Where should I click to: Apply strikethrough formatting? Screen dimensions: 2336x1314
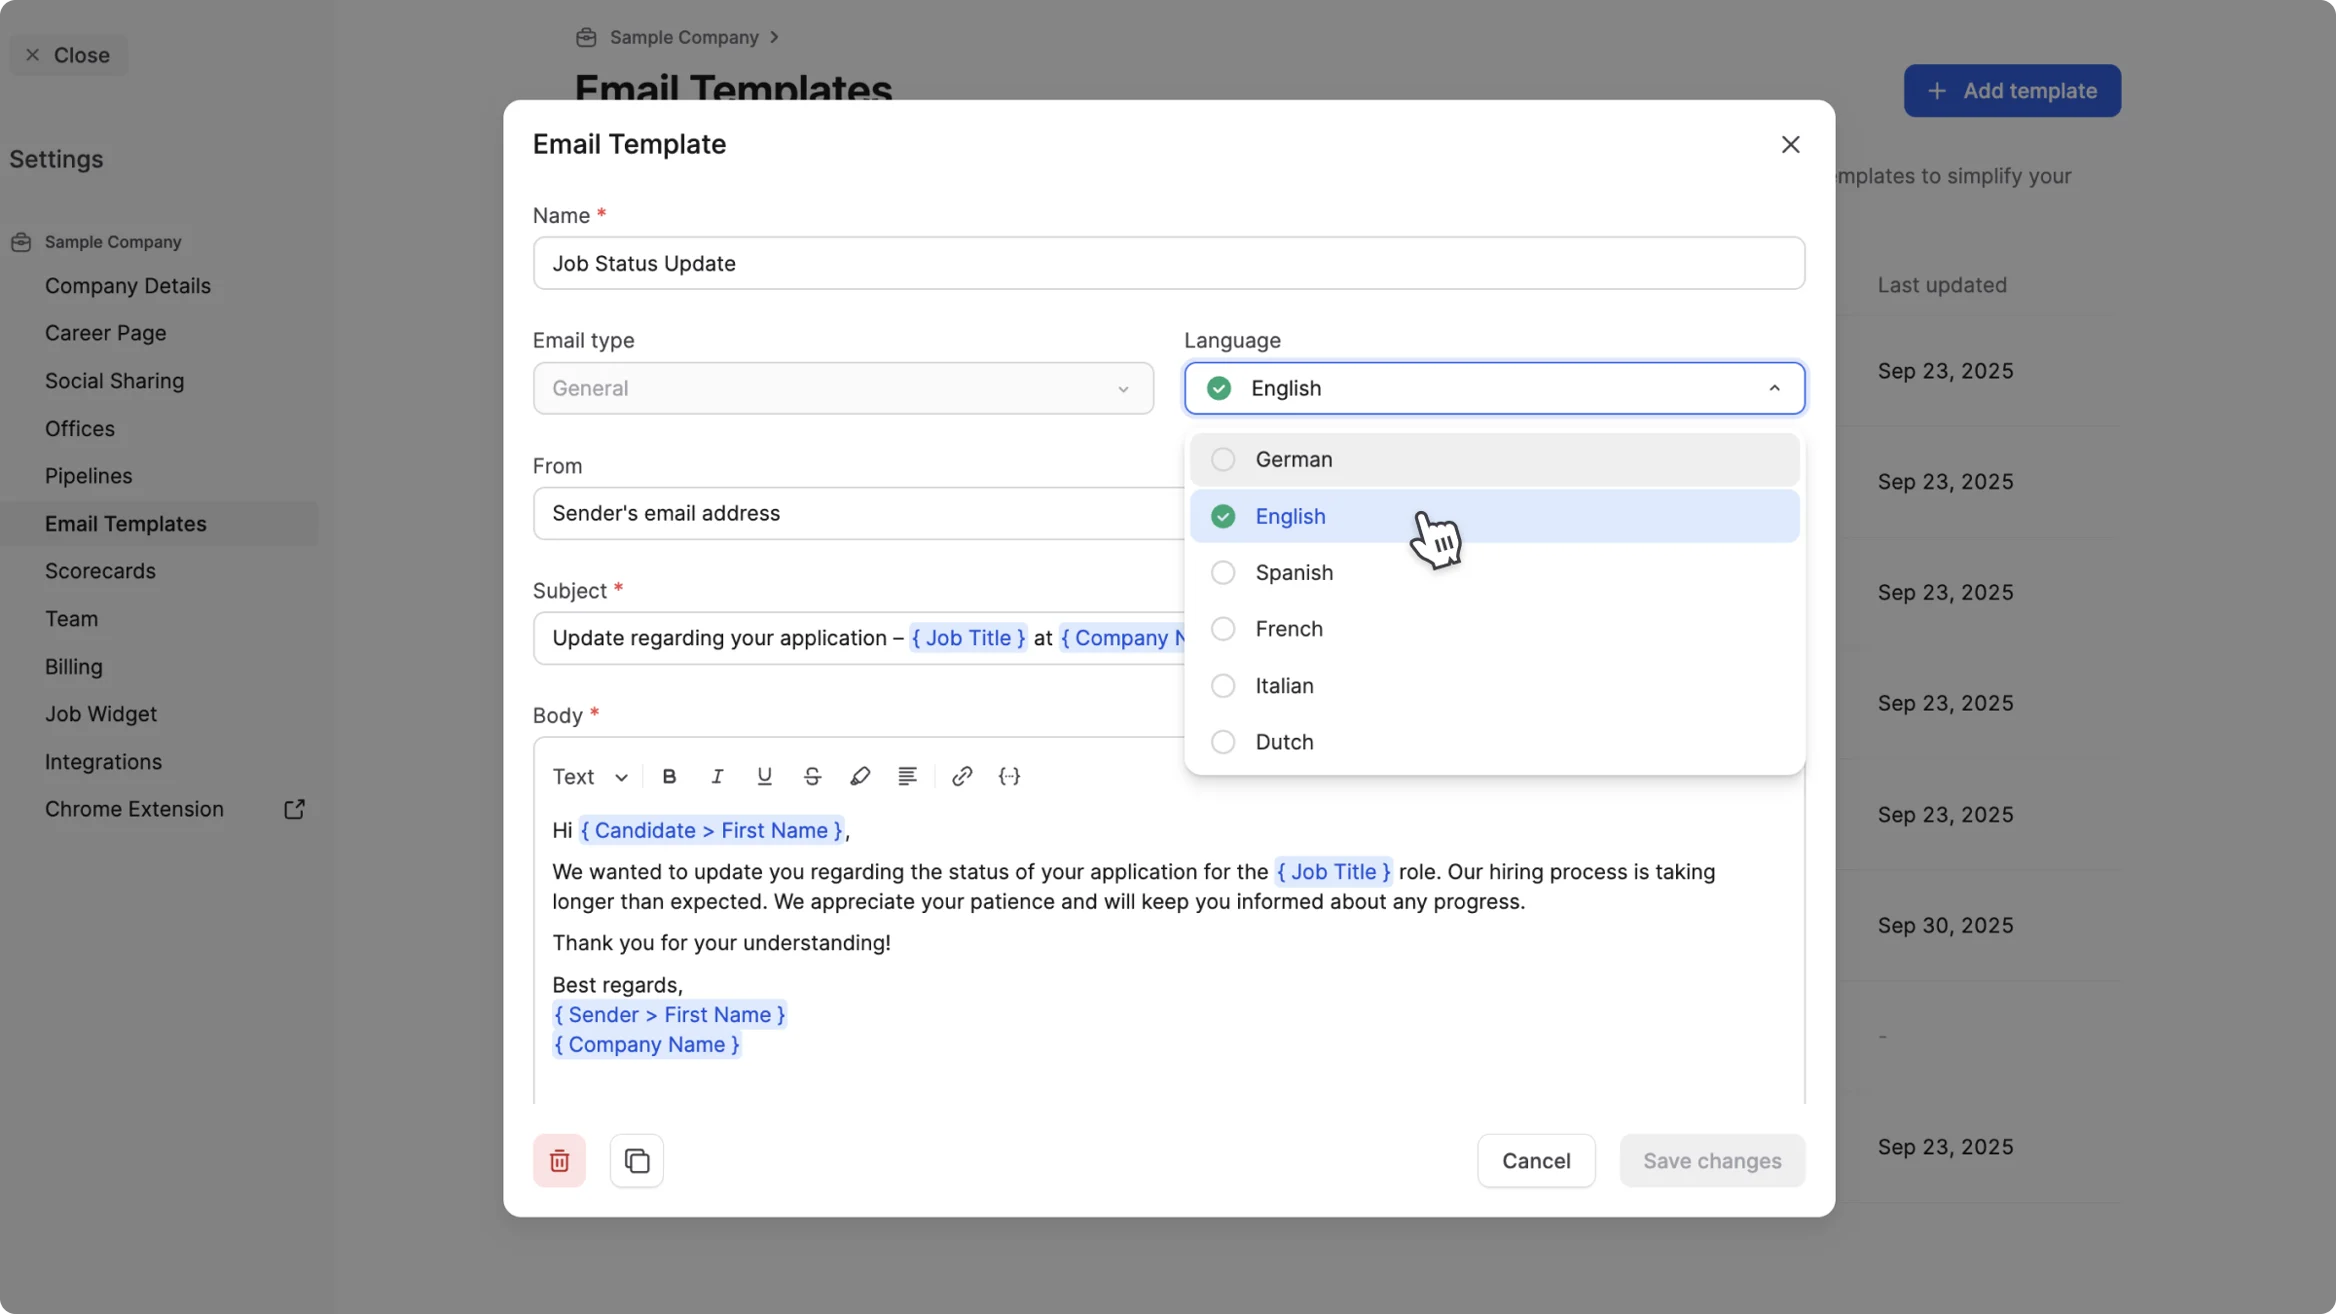click(x=812, y=776)
